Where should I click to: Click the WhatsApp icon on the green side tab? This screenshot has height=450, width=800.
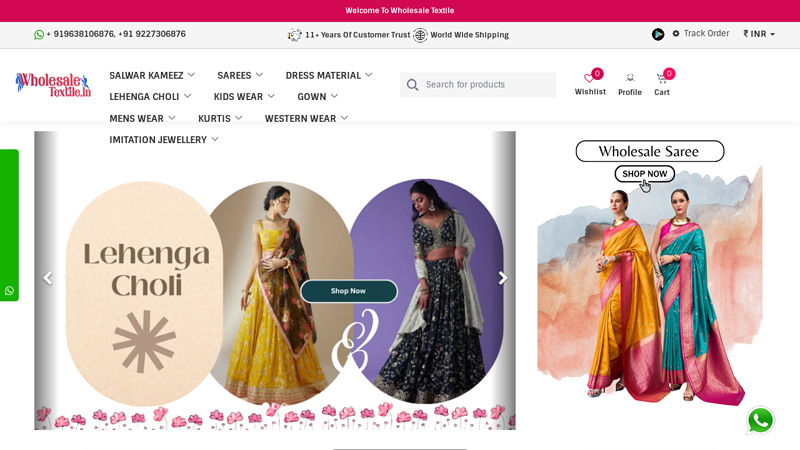9,291
